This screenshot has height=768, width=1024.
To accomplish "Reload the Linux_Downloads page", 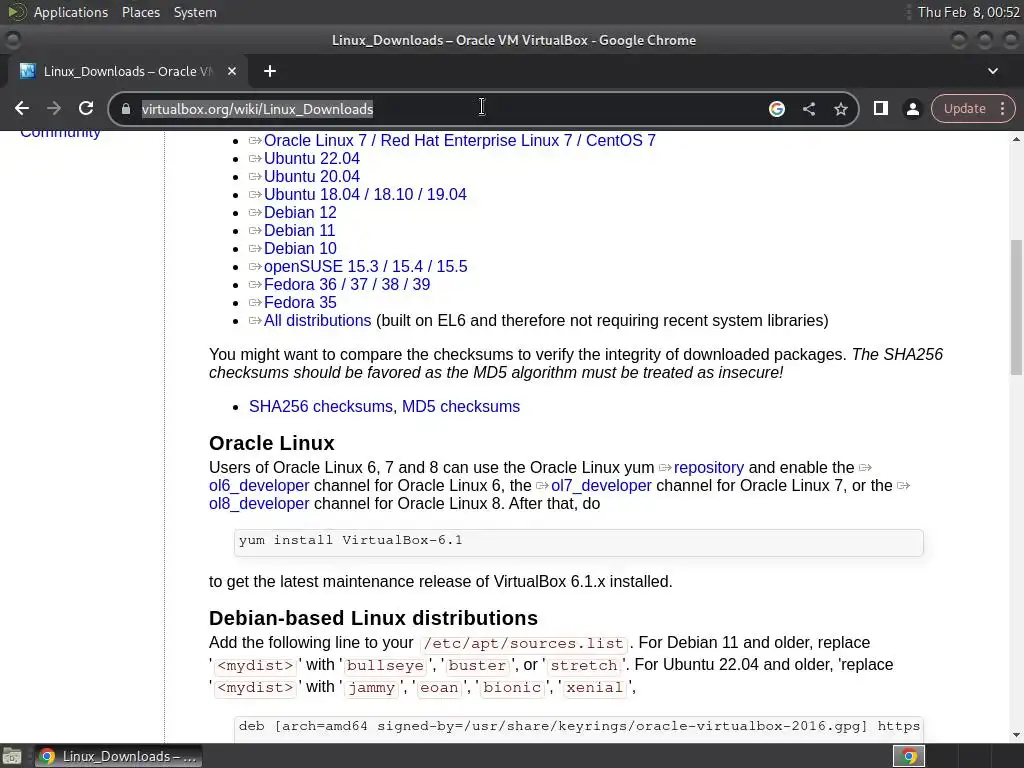I will click(x=86, y=108).
